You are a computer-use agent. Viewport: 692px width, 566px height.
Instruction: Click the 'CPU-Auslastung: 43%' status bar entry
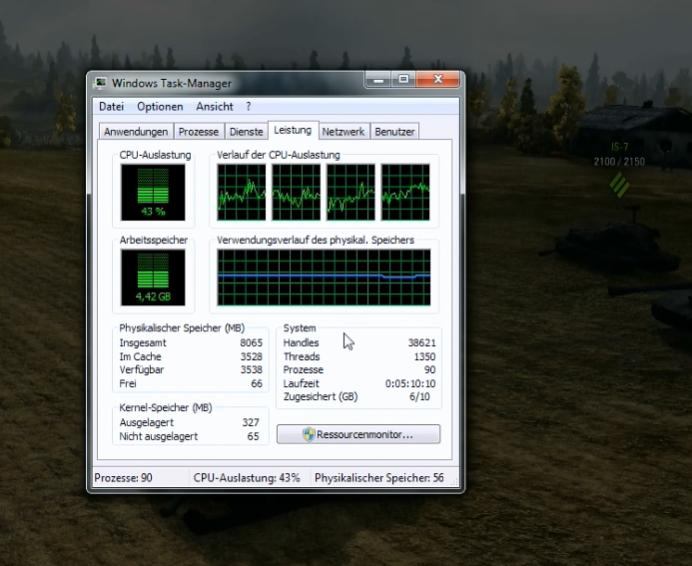[x=246, y=478]
